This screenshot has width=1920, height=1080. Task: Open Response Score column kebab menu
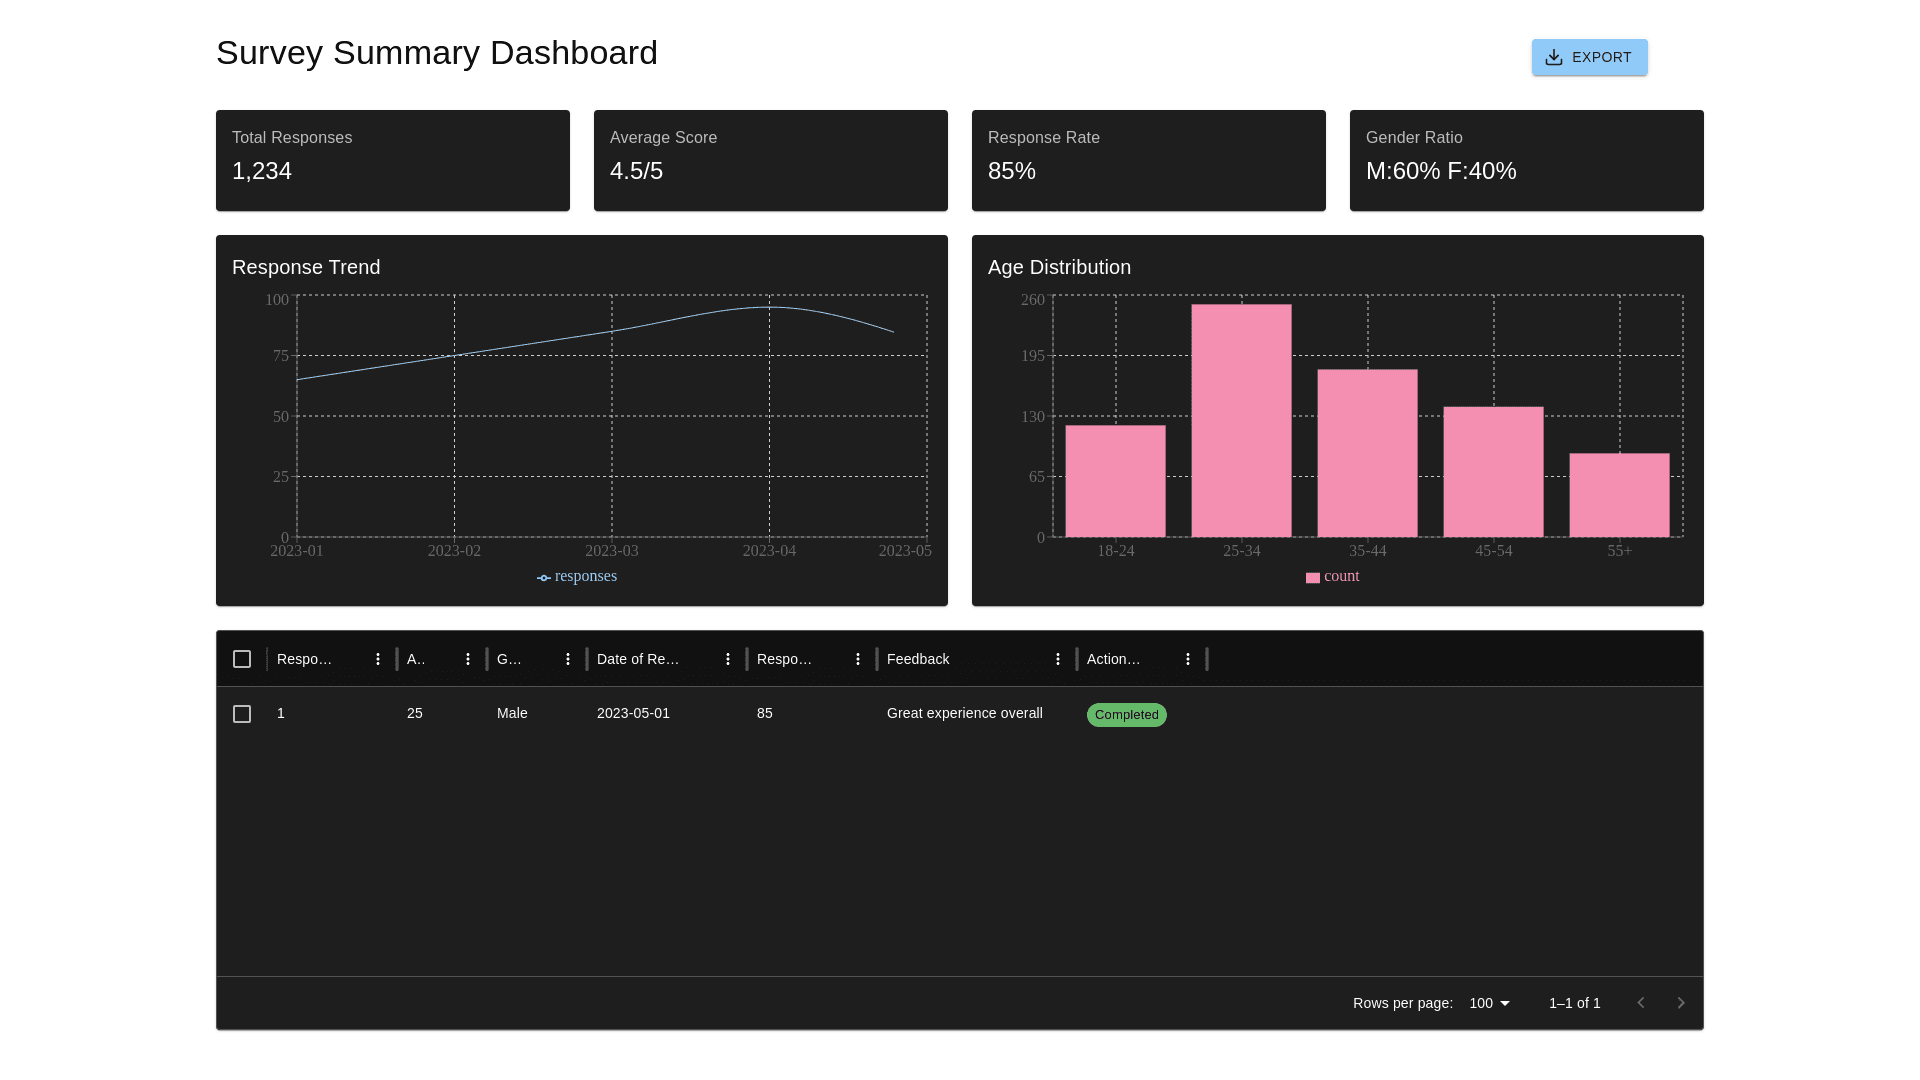[x=858, y=659]
